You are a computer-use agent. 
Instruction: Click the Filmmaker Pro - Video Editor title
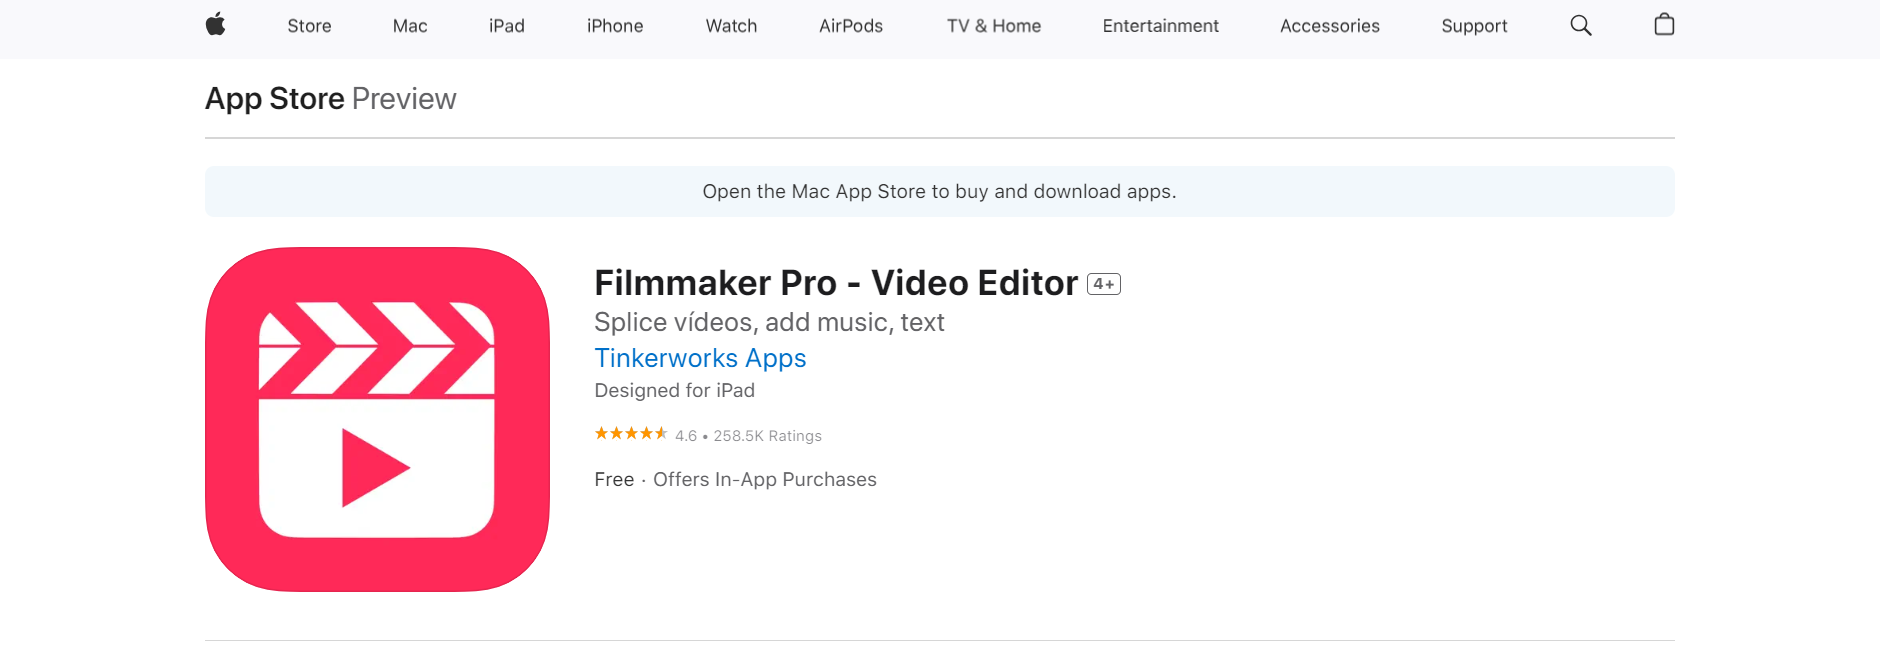[836, 283]
